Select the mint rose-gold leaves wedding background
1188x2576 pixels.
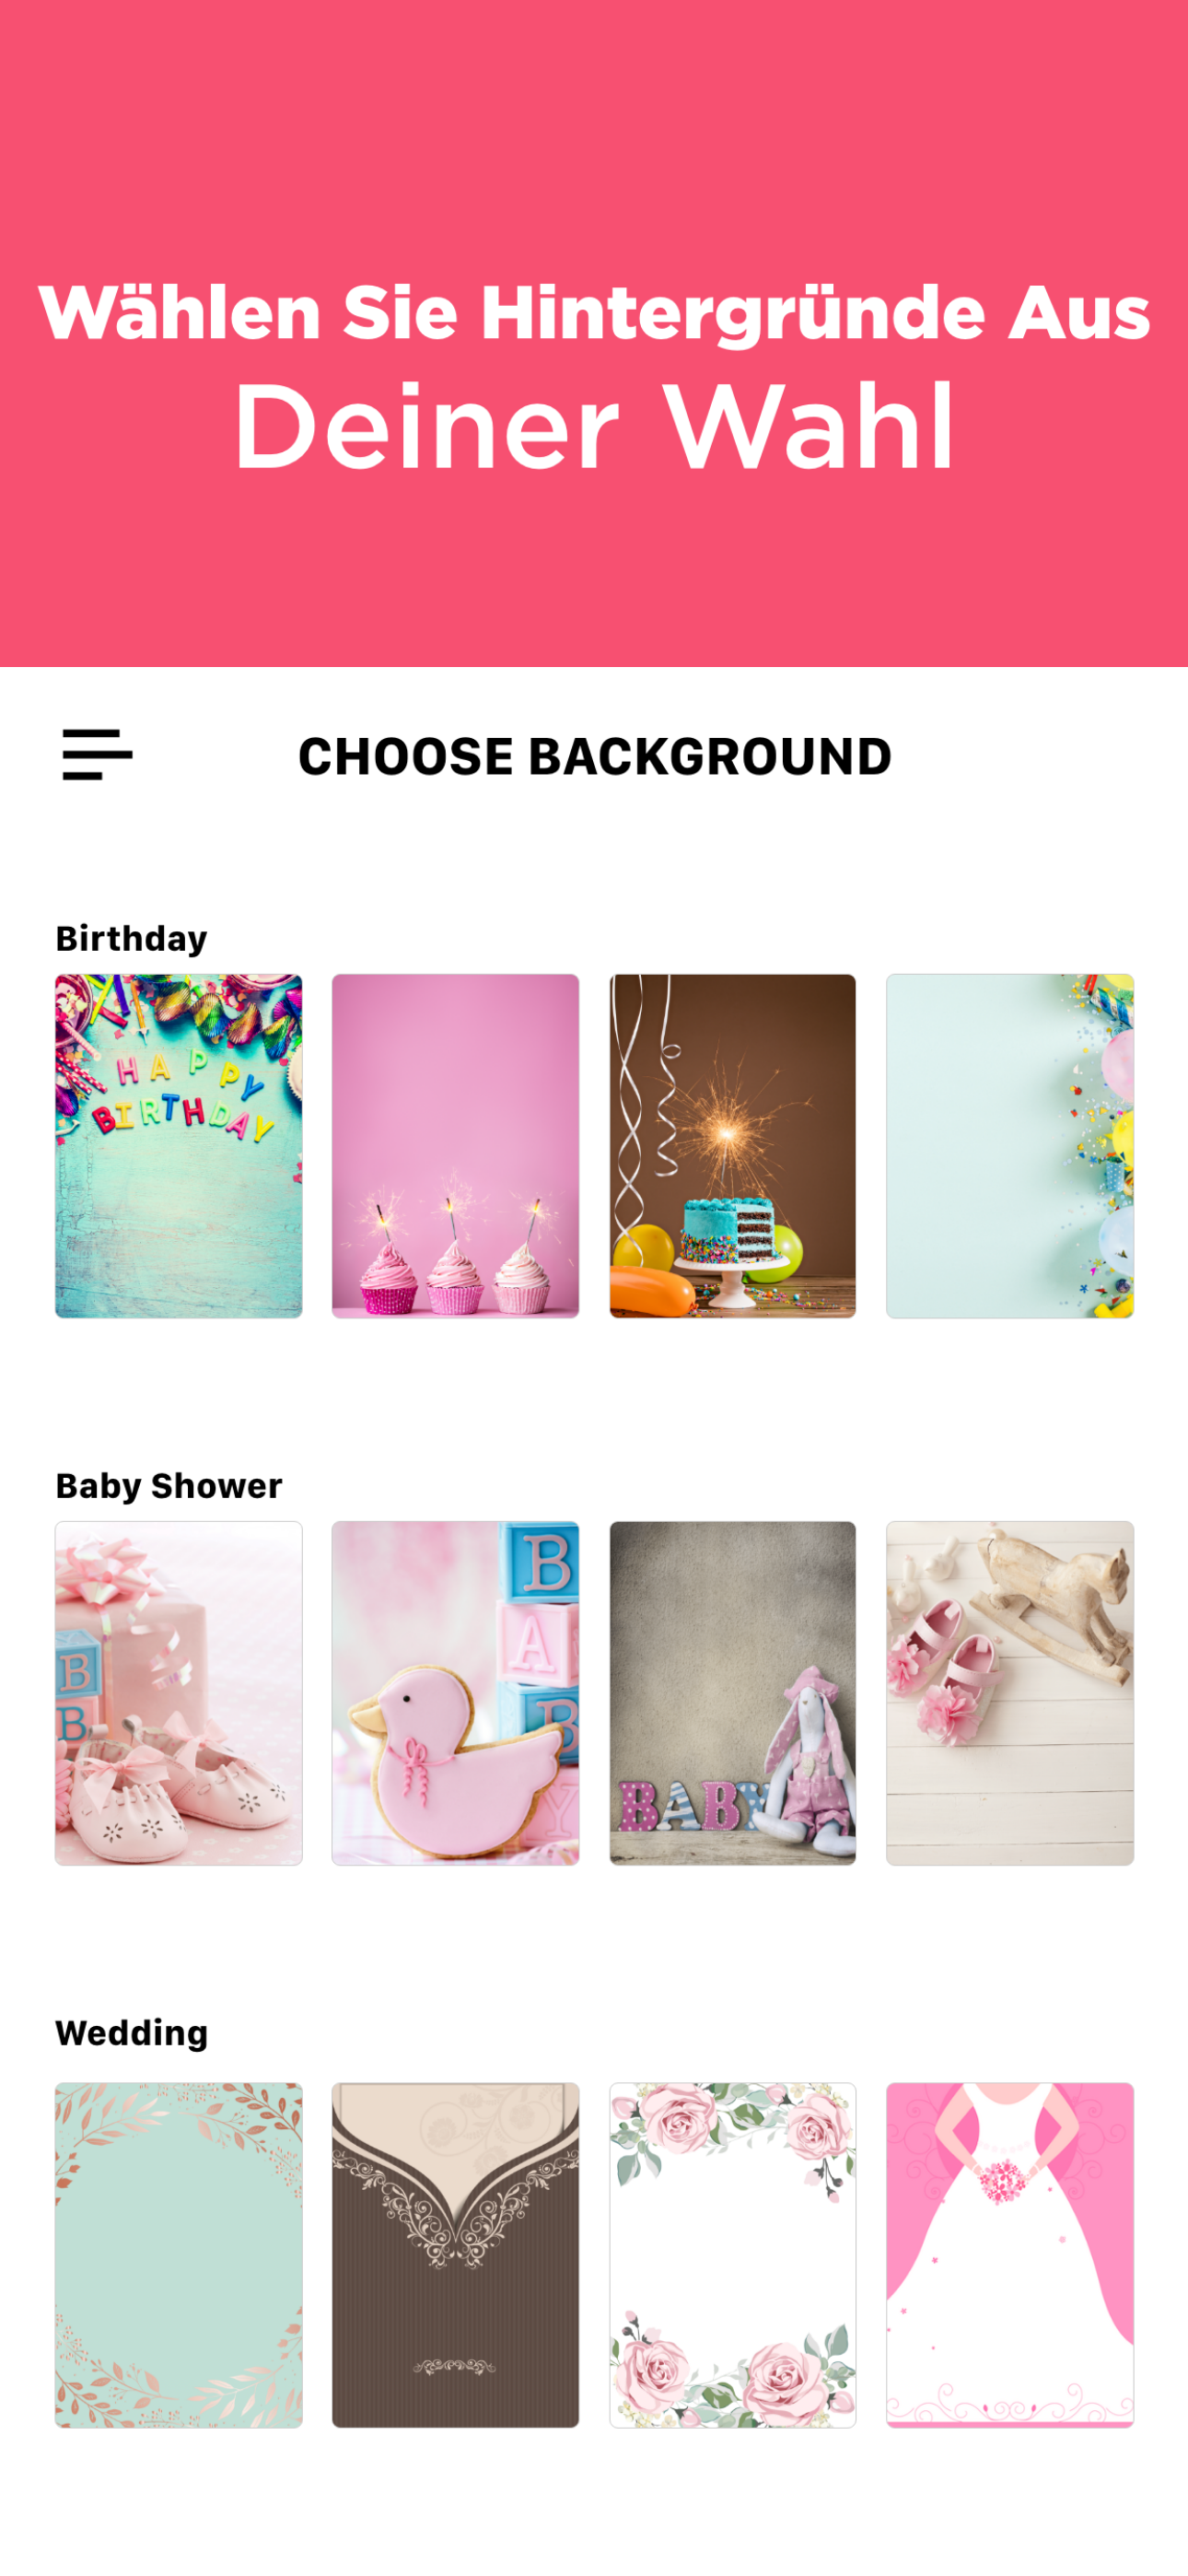point(179,2255)
